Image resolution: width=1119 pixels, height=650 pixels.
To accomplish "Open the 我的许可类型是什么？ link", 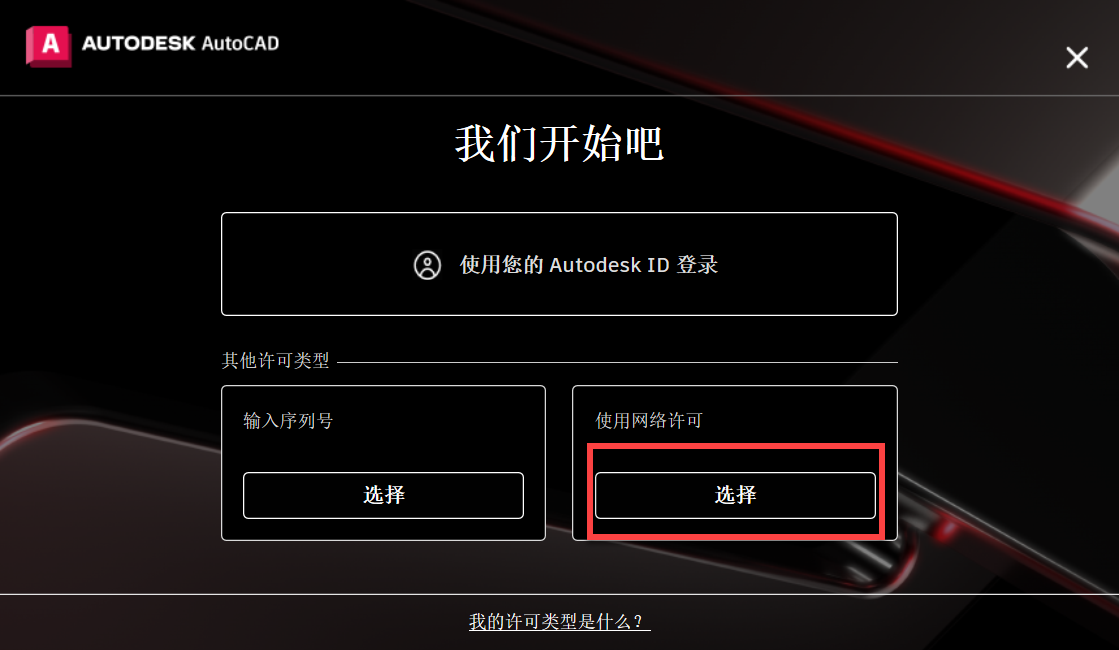I will click(x=559, y=621).
